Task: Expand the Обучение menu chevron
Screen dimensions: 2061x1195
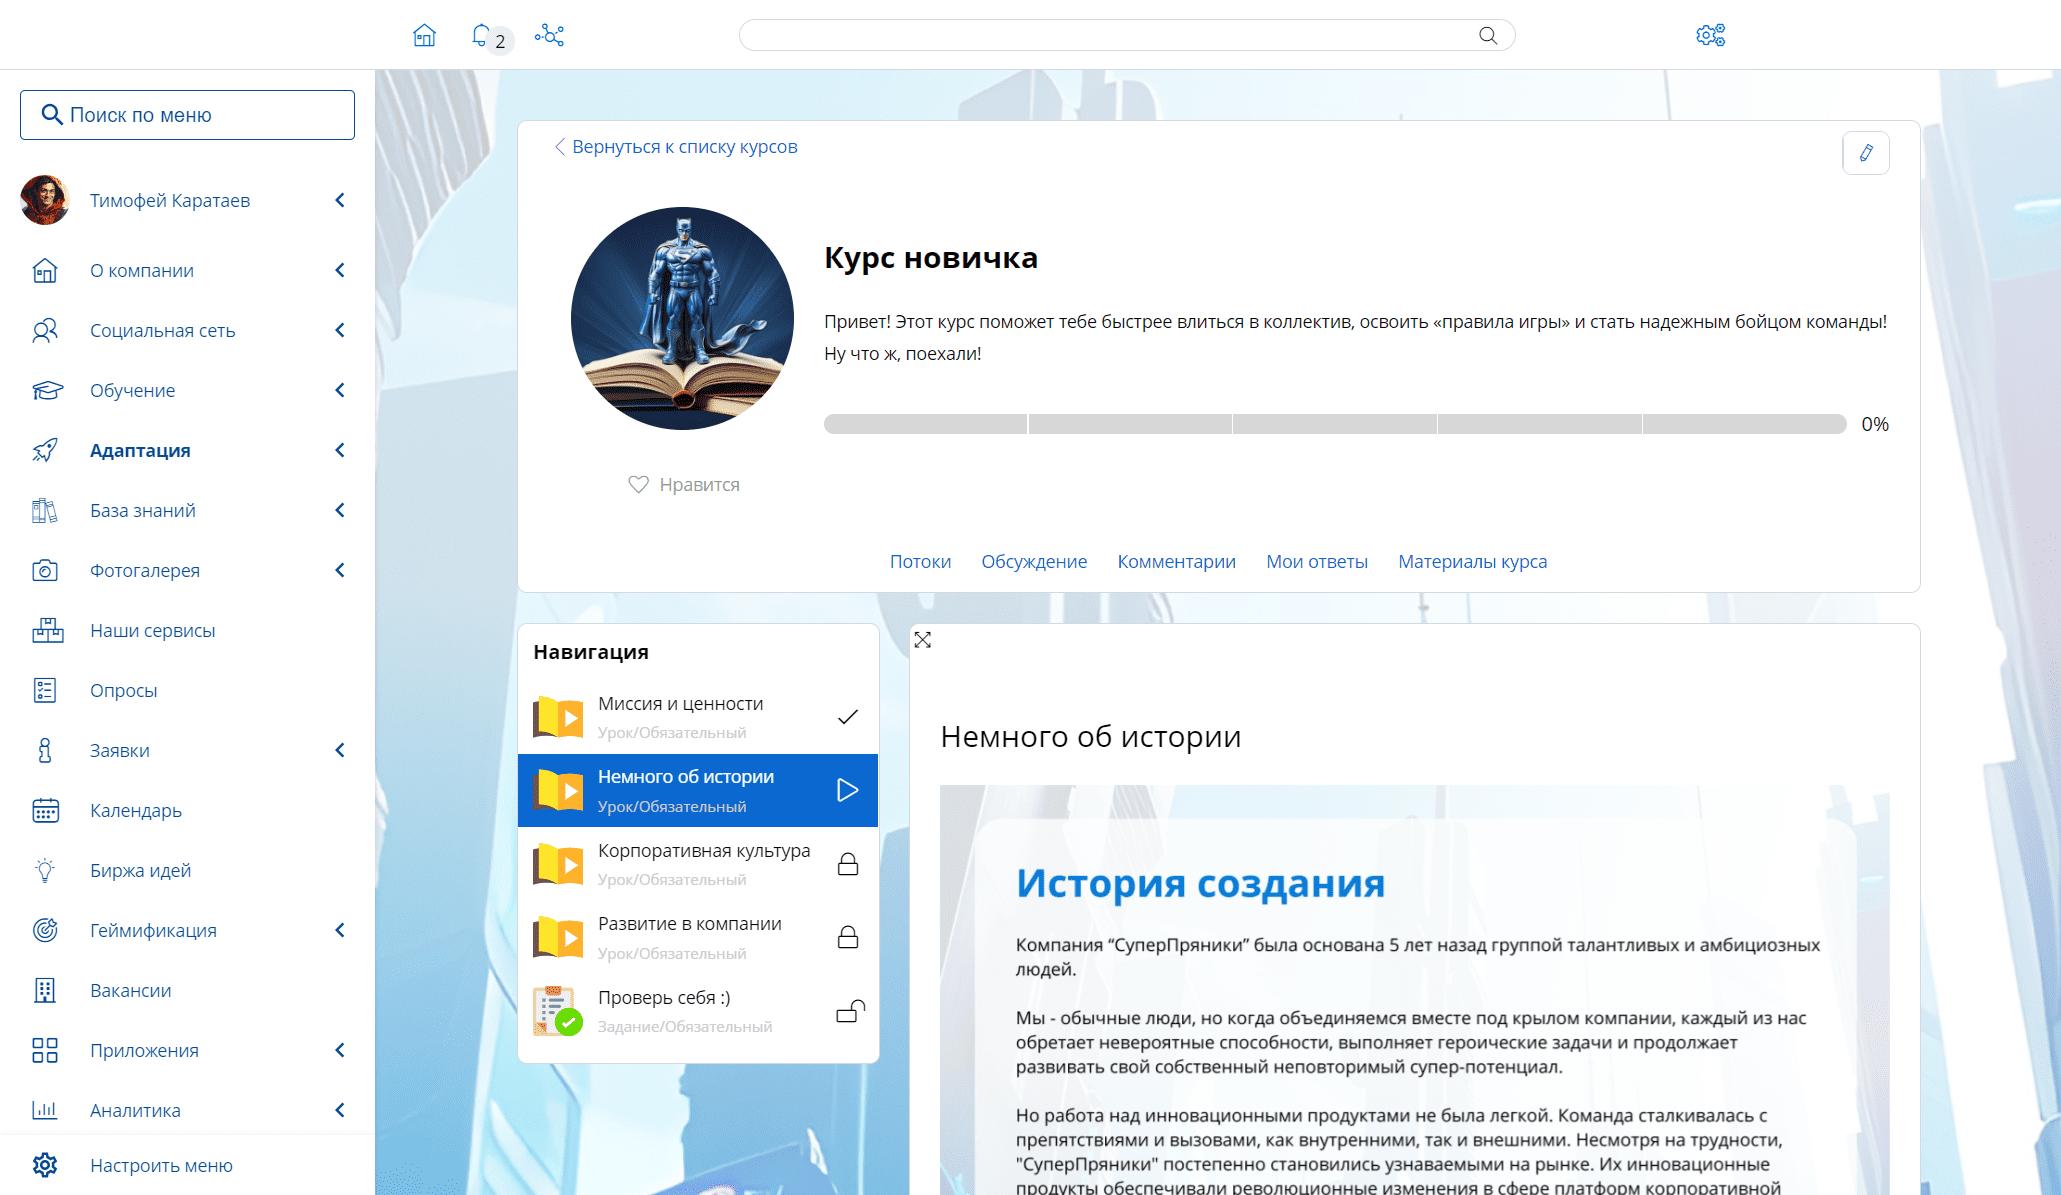Action: (340, 390)
